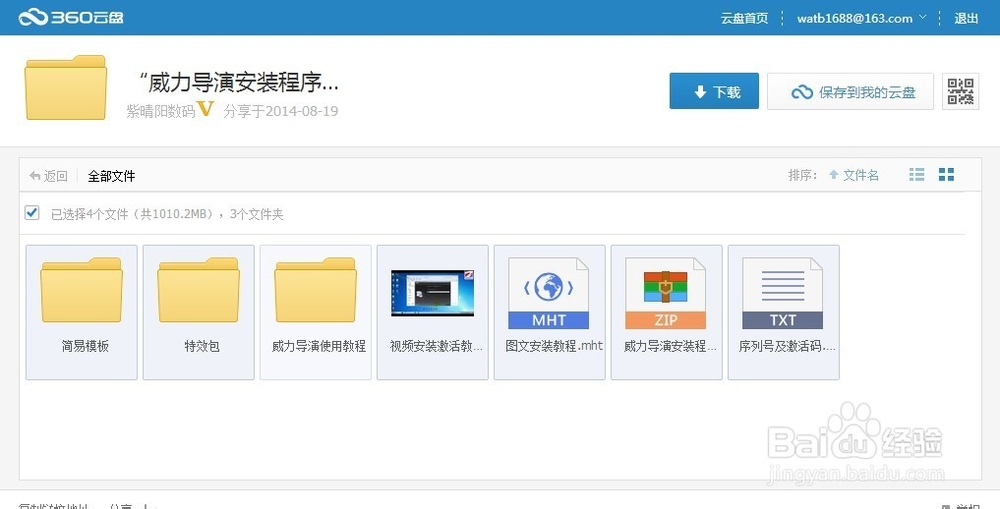
Task: Click the 简易模板 folder name
Action: [x=85, y=346]
